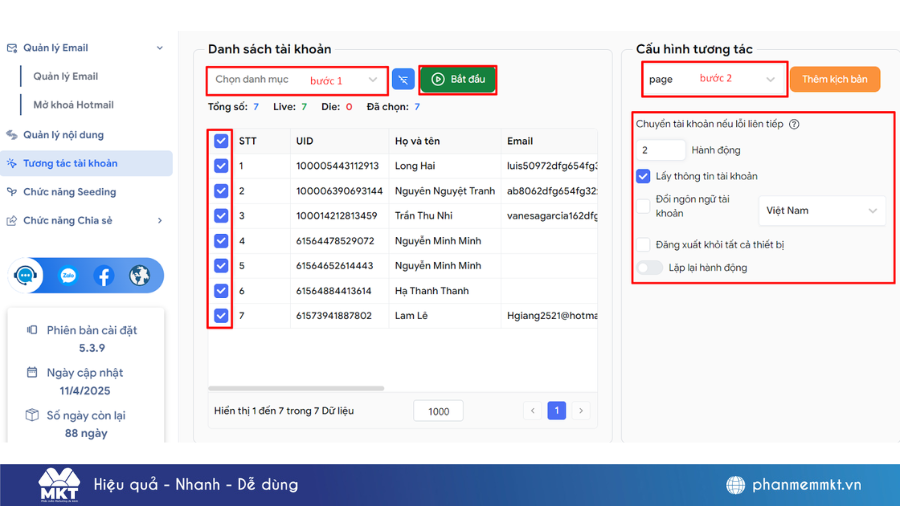
Task: Click the blue filter icon button
Action: coord(404,79)
